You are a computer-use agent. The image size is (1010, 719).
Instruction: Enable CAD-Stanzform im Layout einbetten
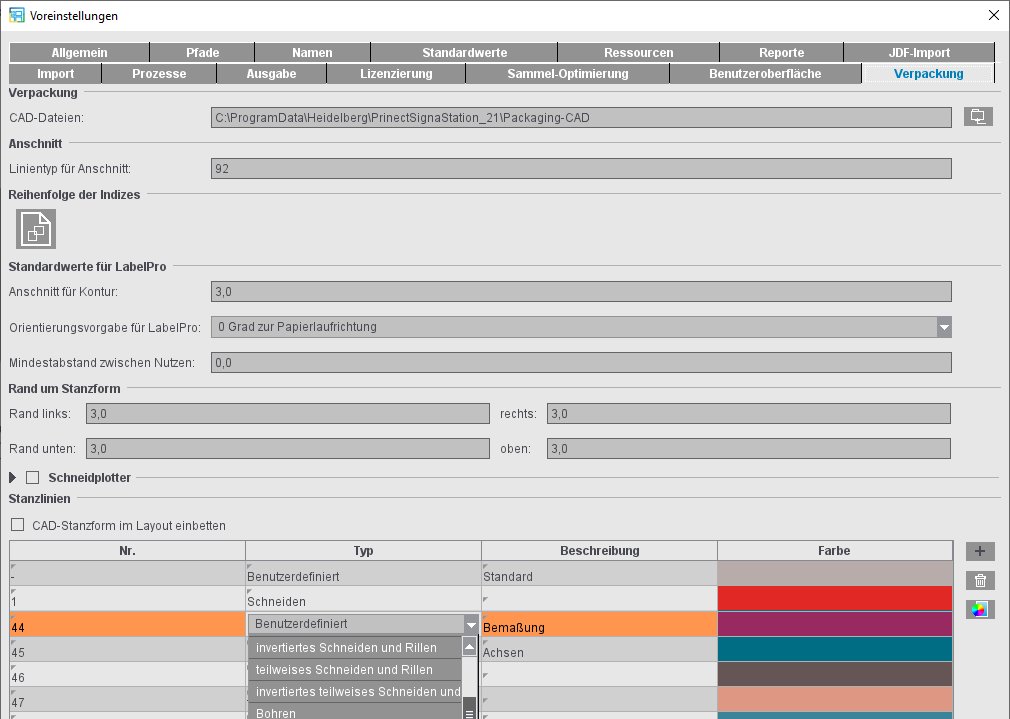[x=17, y=524]
